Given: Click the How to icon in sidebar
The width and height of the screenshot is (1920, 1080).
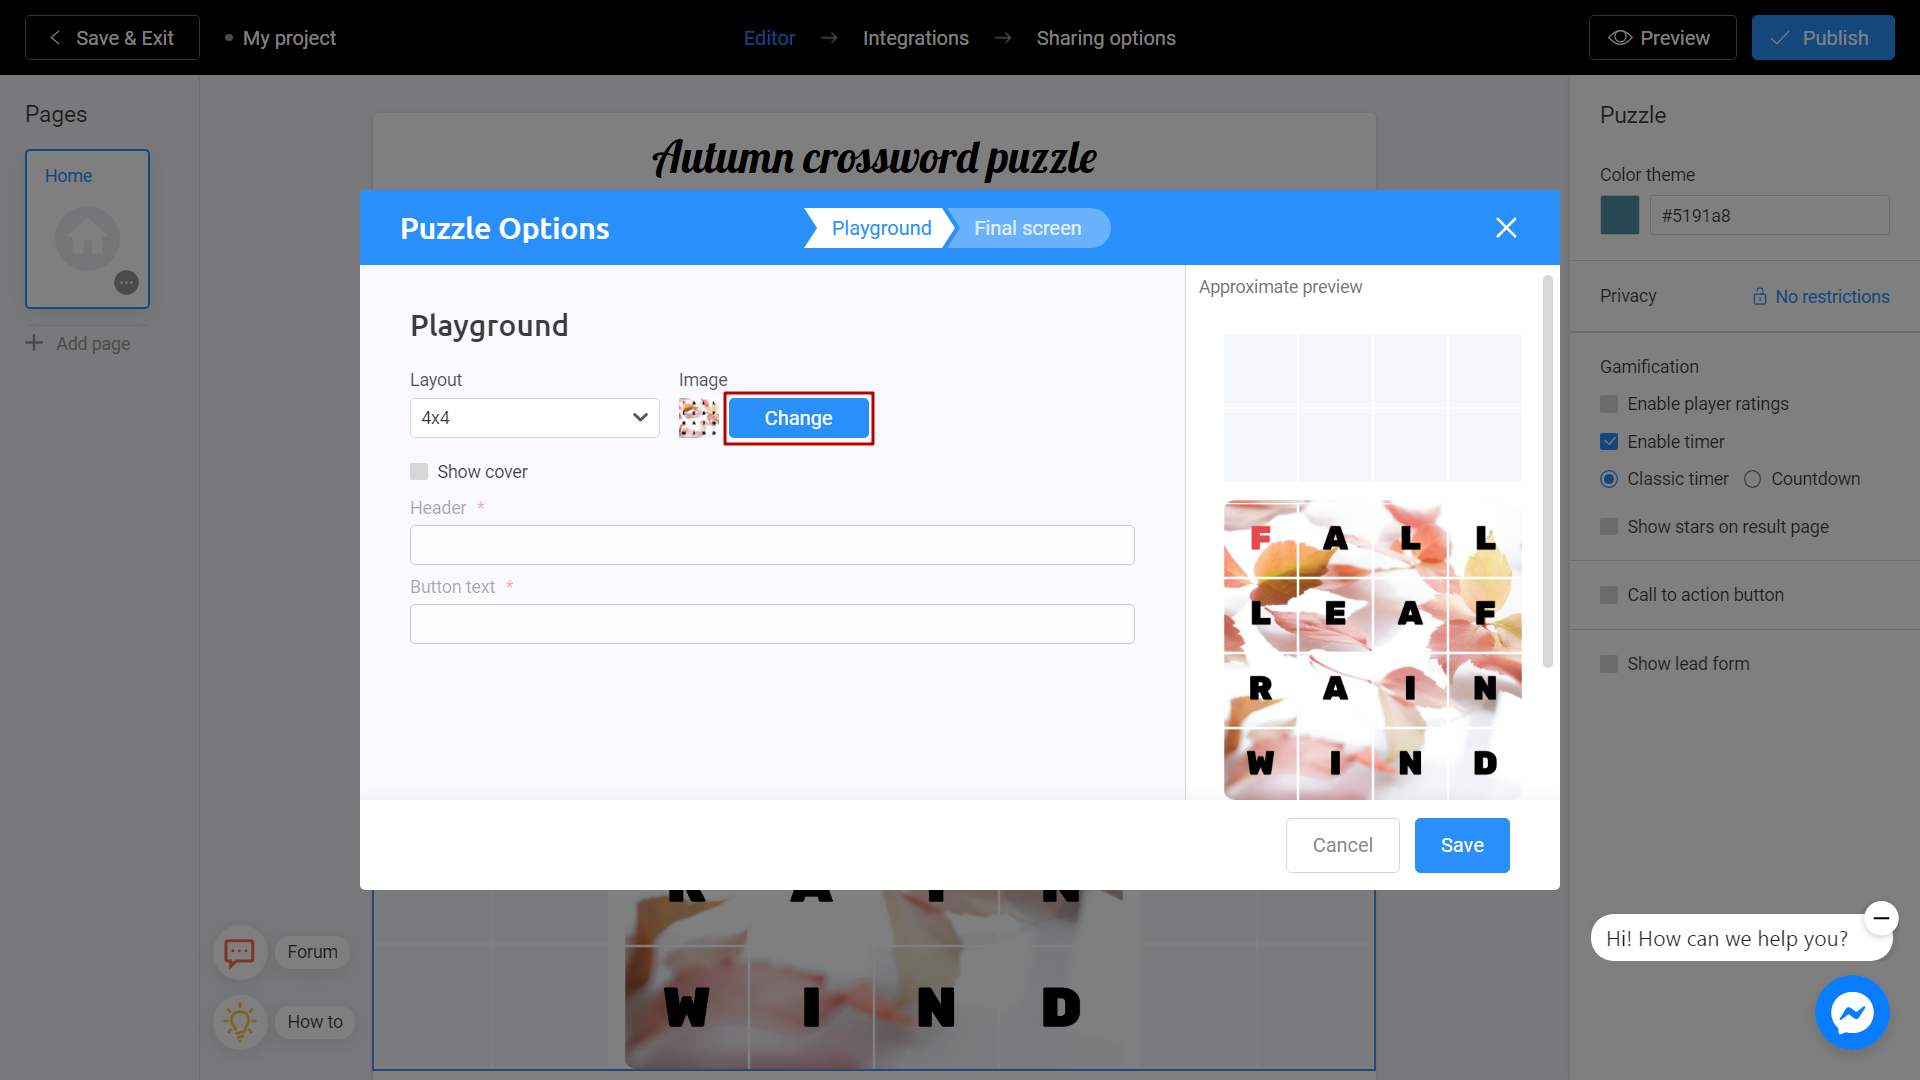Looking at the screenshot, I should (240, 1021).
